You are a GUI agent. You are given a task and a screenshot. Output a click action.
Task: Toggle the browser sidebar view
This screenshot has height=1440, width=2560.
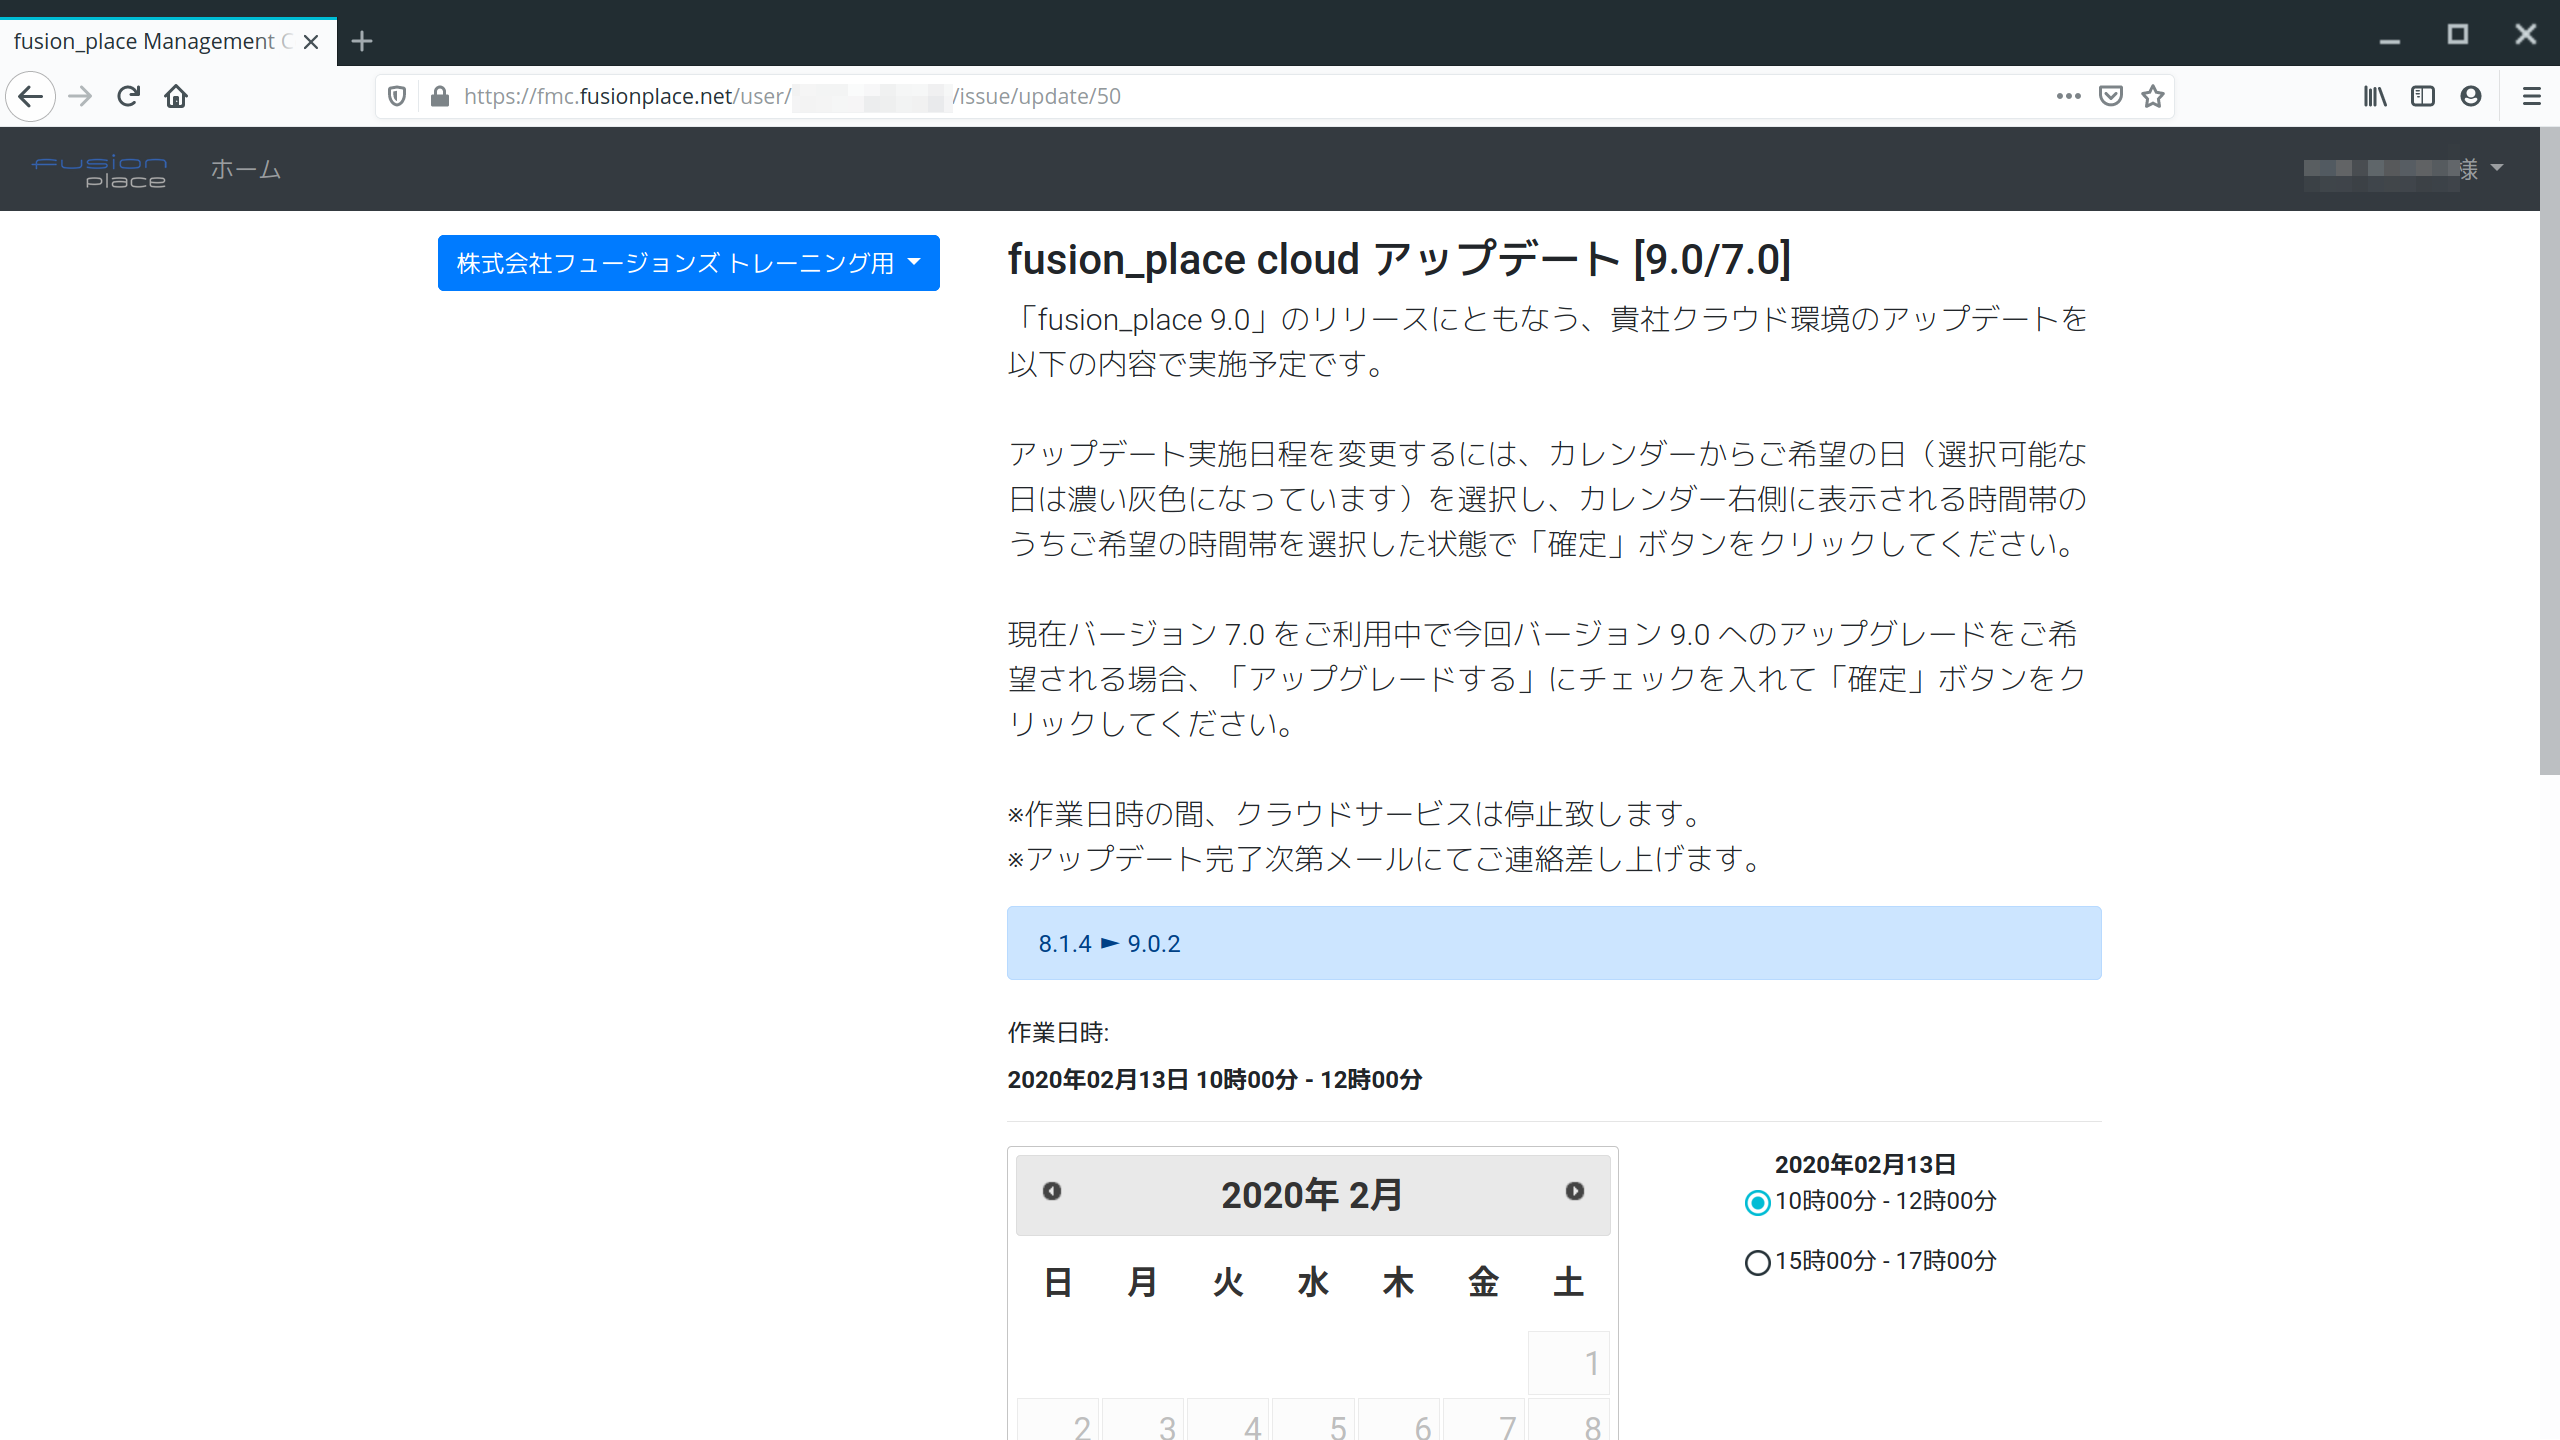pyautogui.click(x=2423, y=96)
